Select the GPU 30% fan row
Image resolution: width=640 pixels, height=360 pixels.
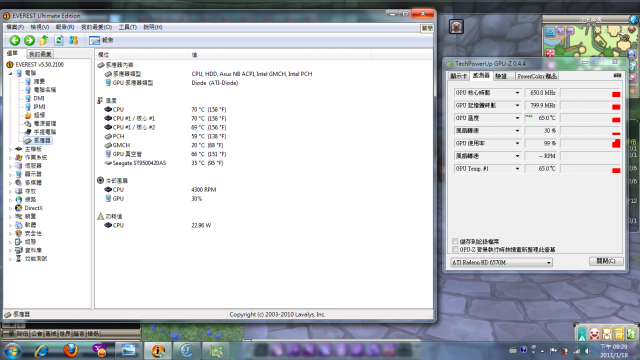tap(264, 198)
